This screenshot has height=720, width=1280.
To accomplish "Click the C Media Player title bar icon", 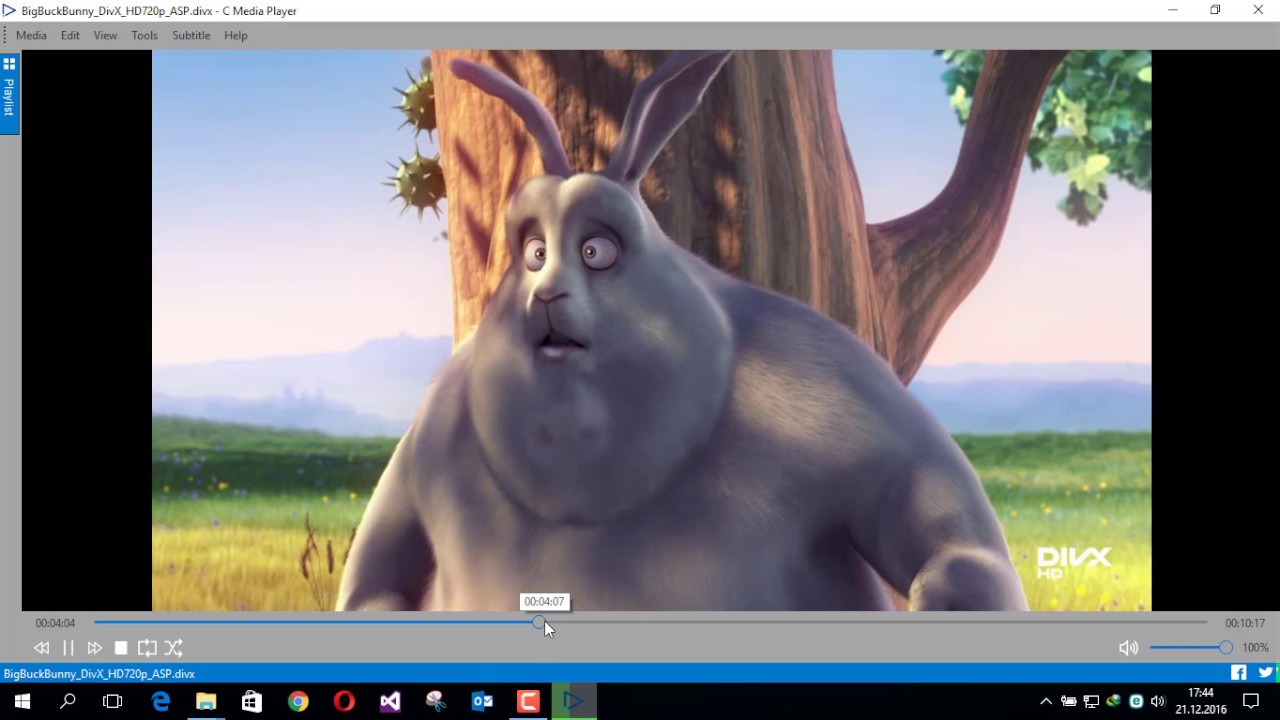I will point(9,11).
